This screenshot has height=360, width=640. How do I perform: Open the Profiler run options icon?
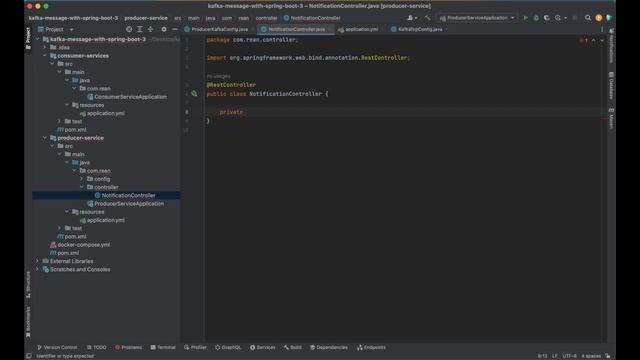[558, 18]
